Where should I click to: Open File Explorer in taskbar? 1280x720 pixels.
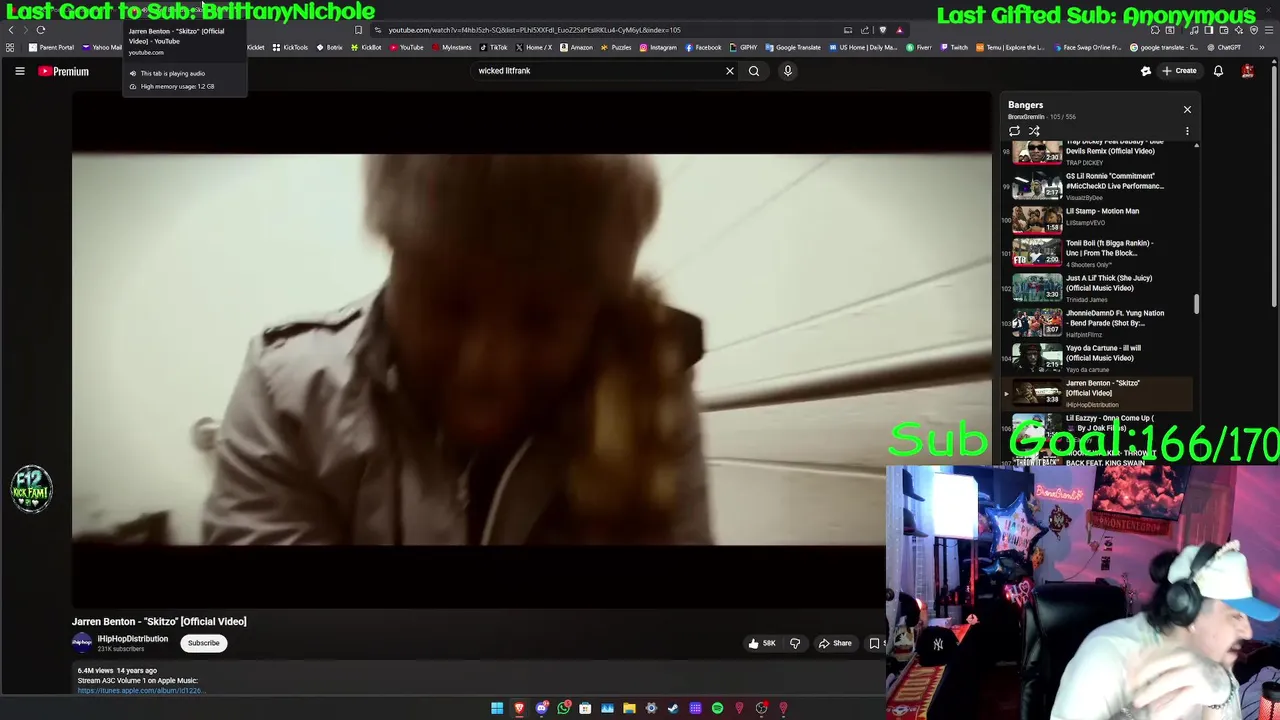tap(629, 708)
